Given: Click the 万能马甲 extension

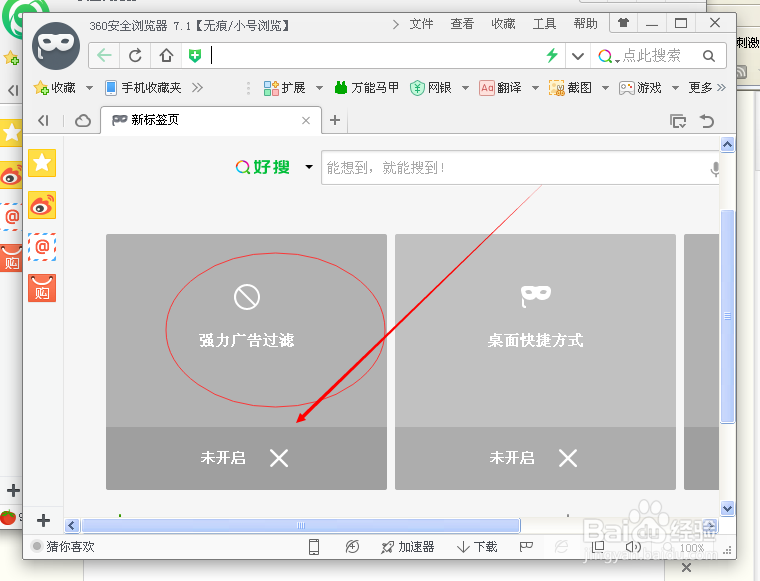Looking at the screenshot, I should tap(366, 88).
